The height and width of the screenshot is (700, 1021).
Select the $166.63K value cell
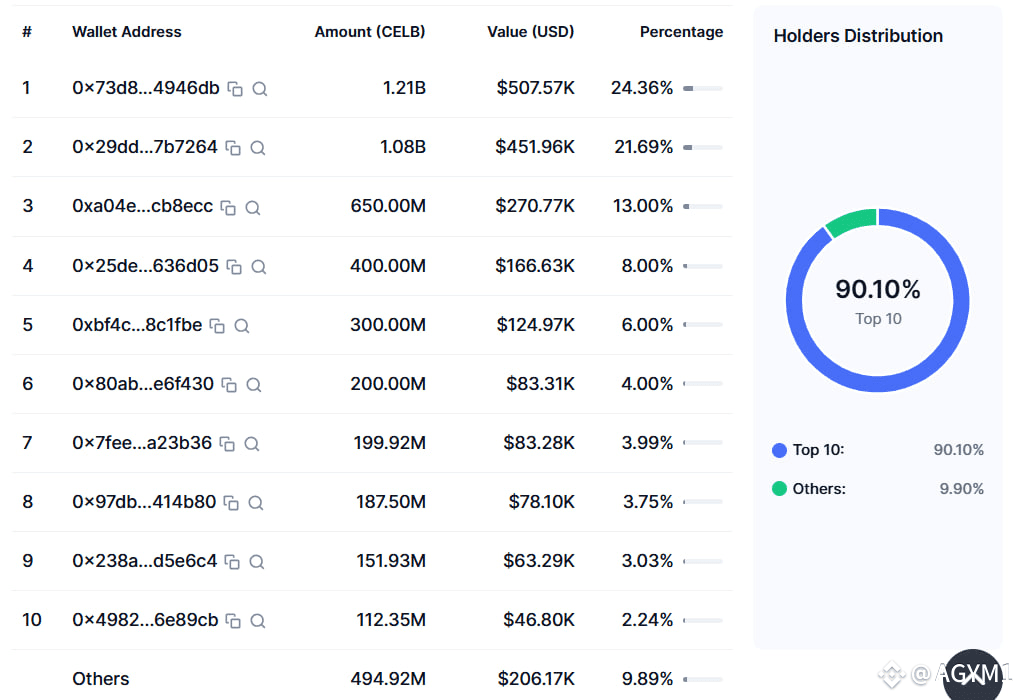coord(535,266)
